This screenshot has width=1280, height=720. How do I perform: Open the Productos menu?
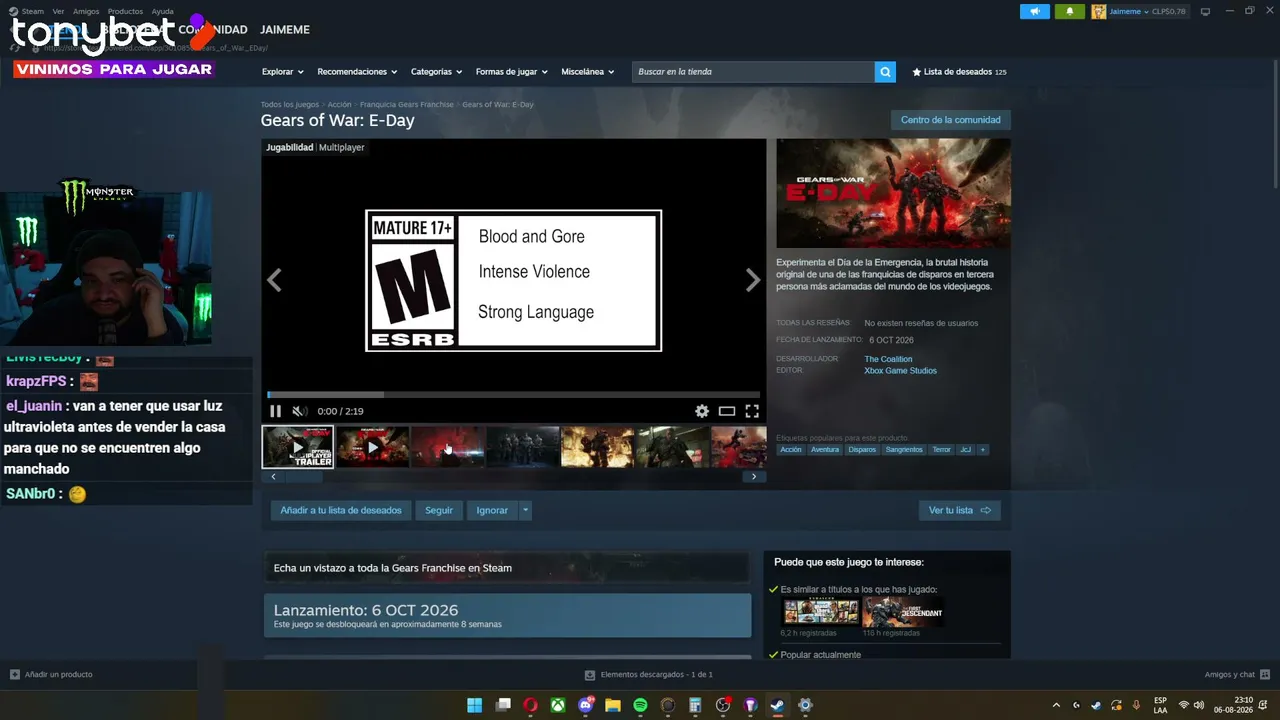pos(125,11)
